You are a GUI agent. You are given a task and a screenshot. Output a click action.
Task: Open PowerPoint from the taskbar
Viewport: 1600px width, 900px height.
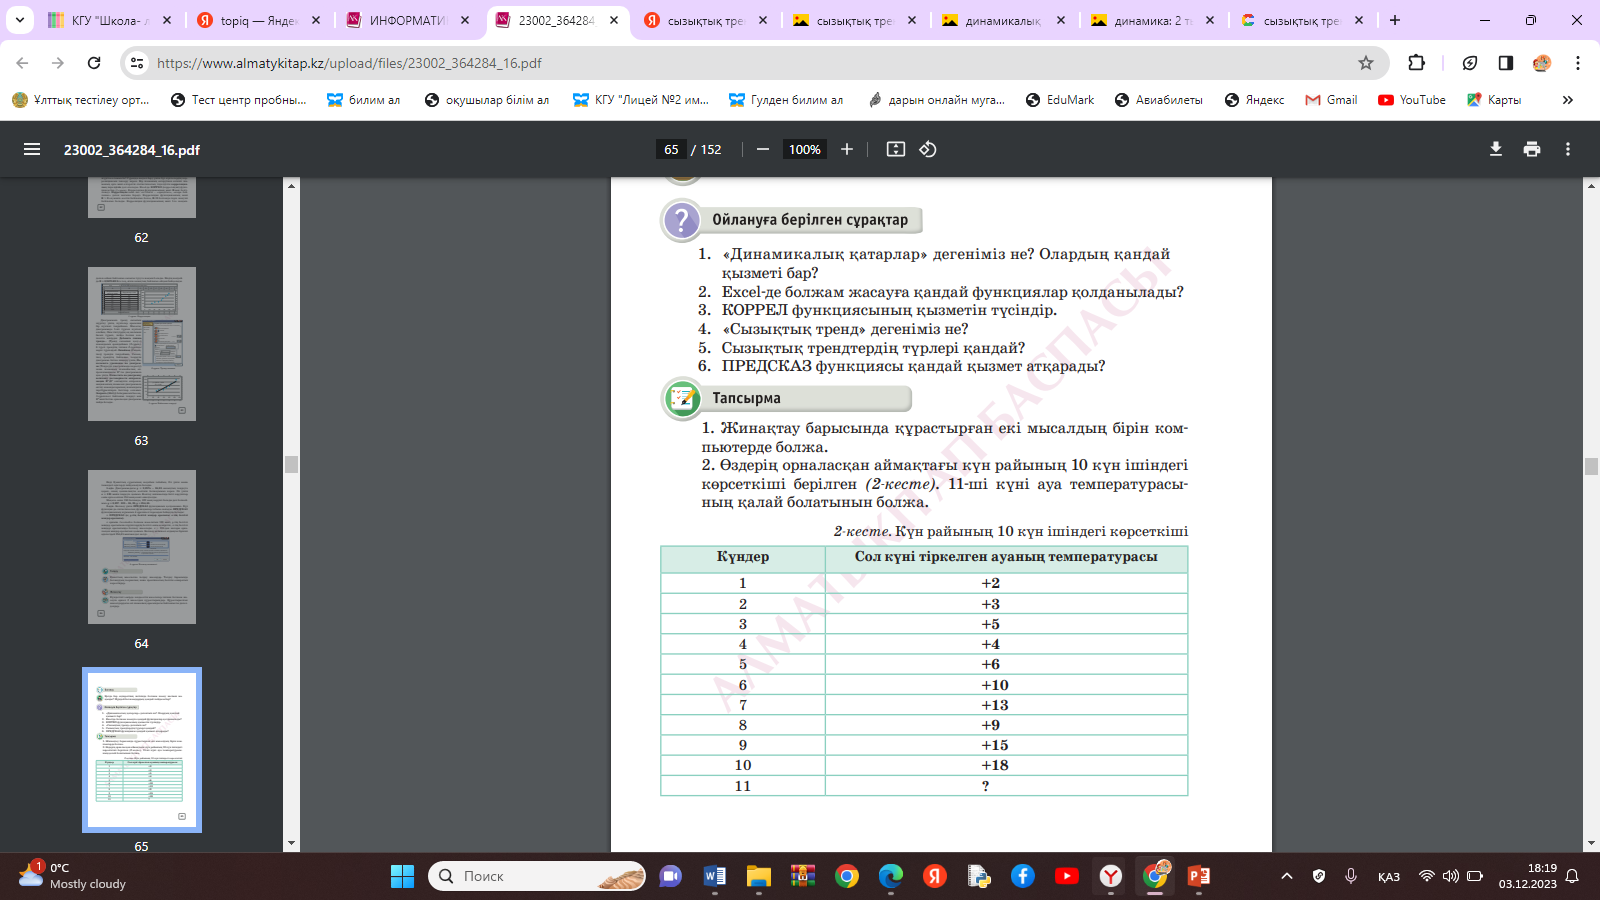point(1199,876)
